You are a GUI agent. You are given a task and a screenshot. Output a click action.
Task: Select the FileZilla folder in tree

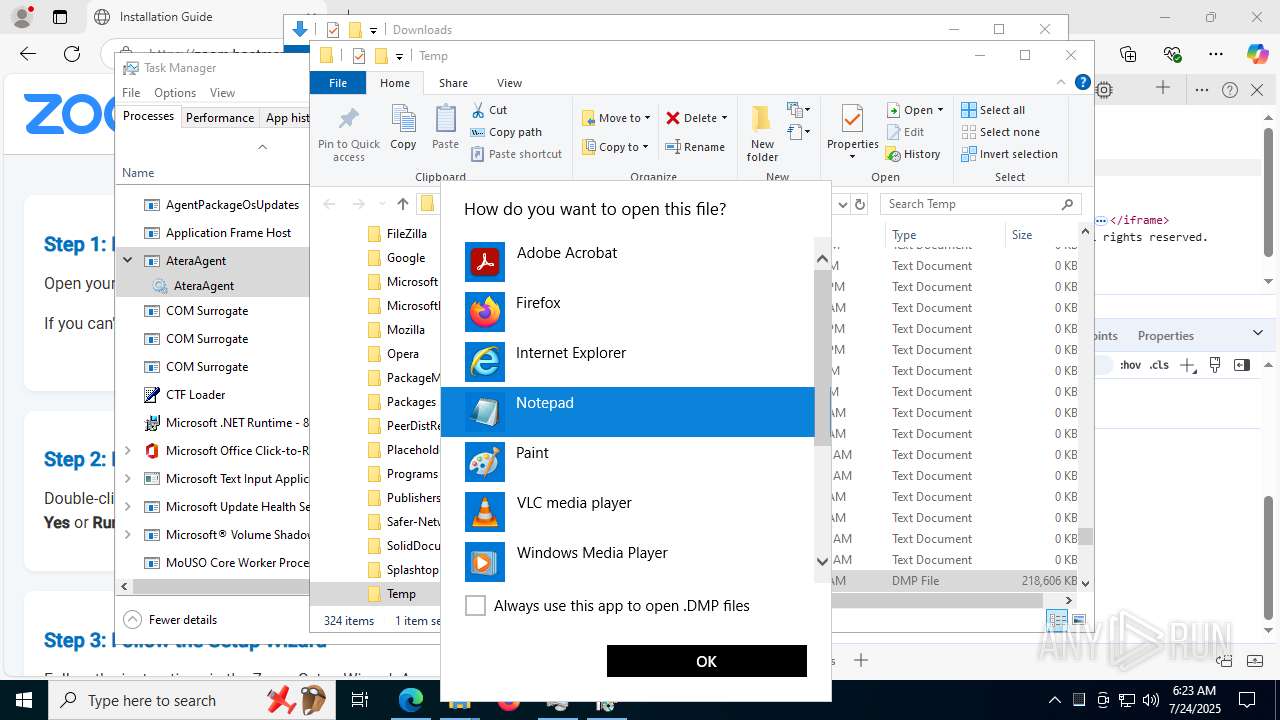click(405, 234)
